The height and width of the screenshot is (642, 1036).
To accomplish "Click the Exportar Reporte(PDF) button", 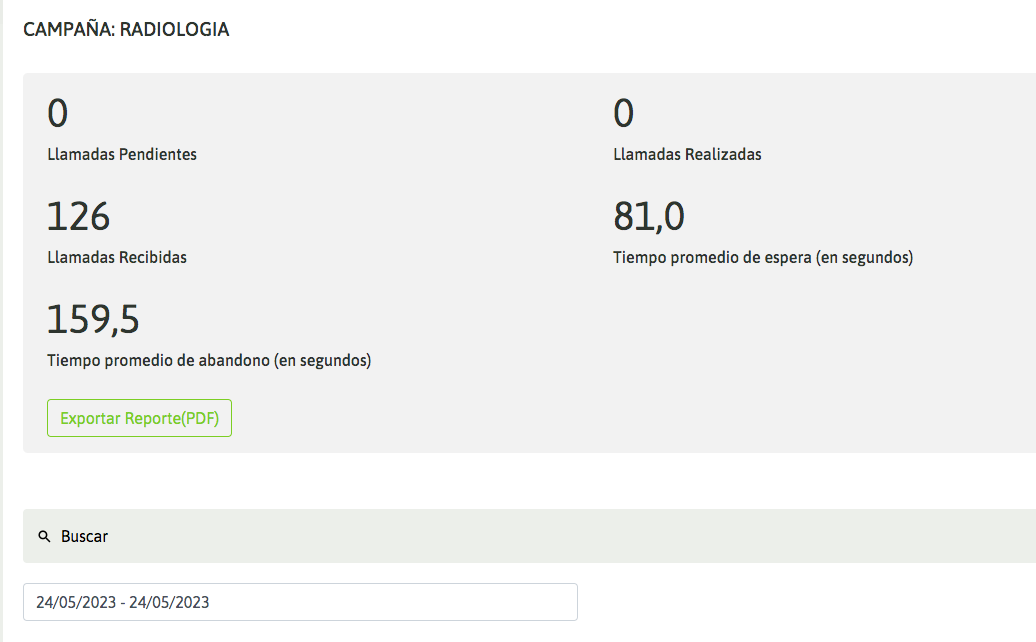I will (139, 418).
